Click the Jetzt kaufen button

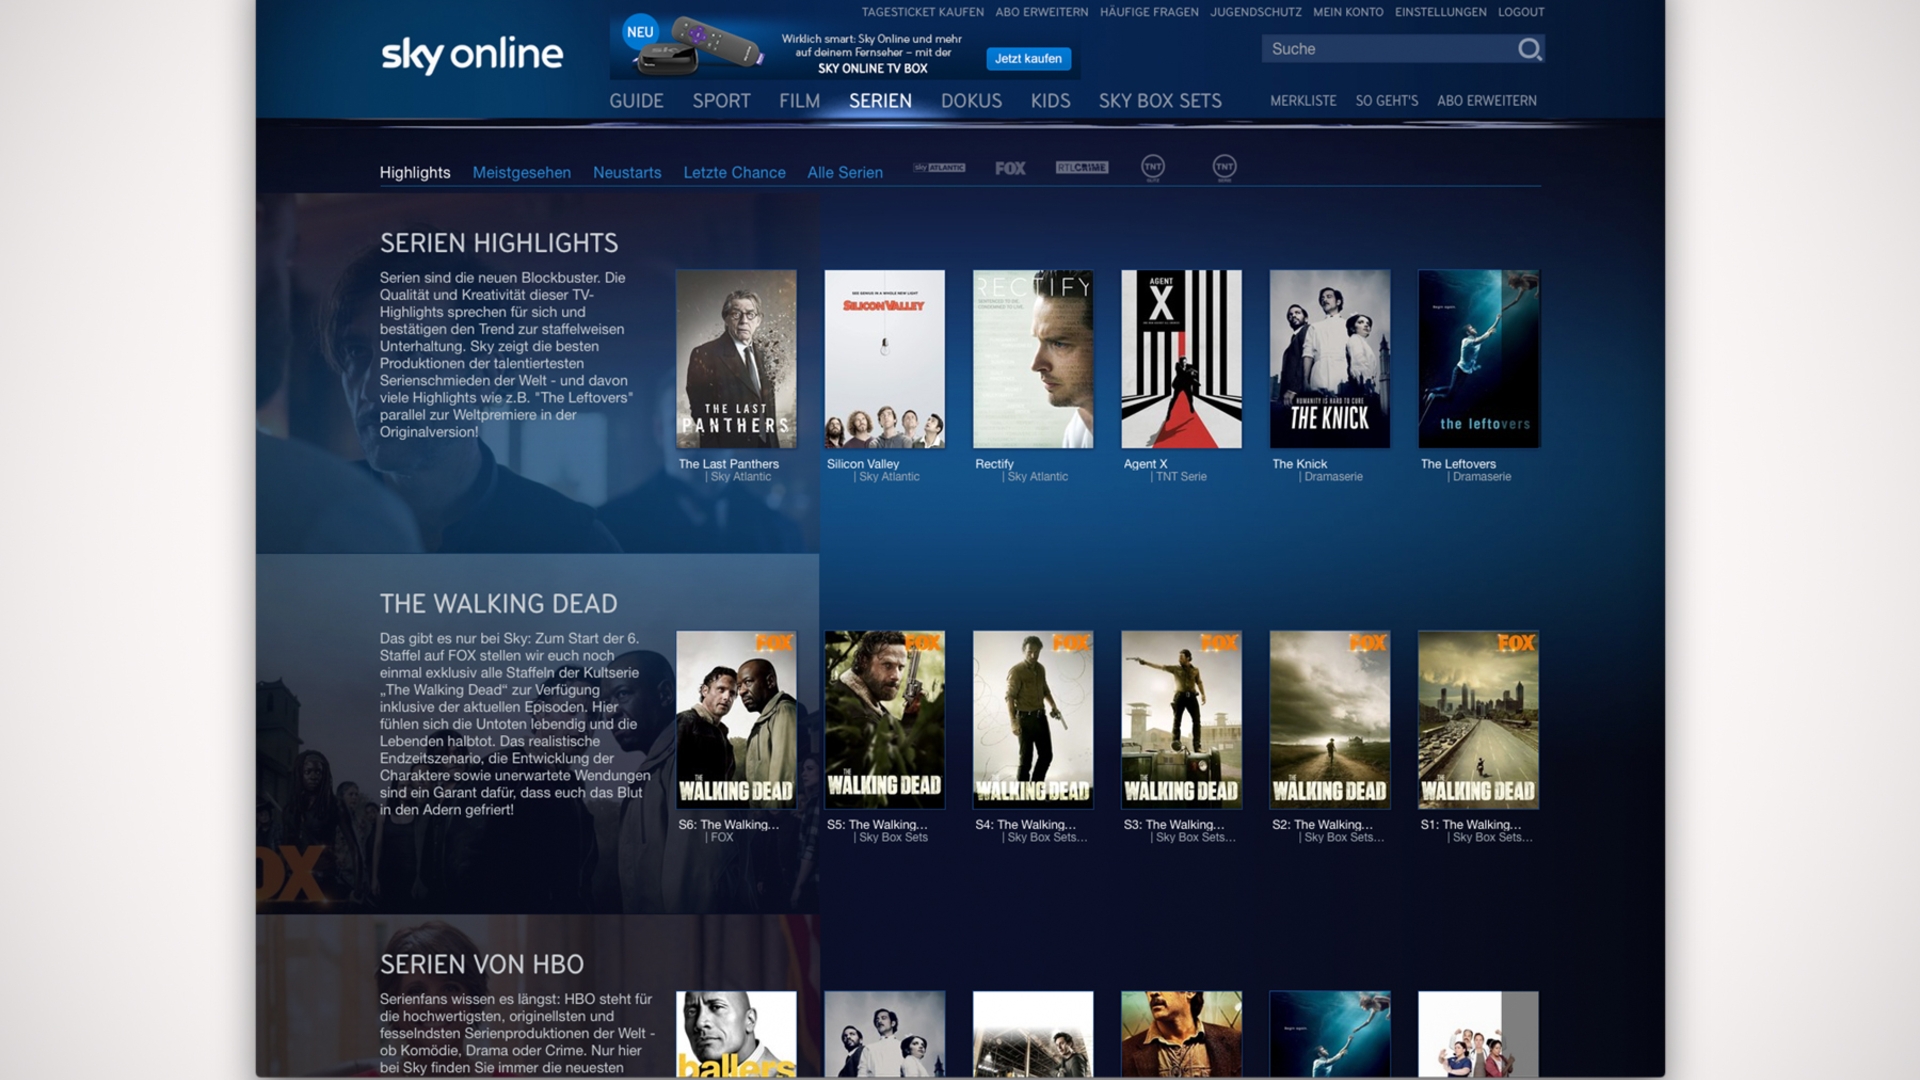point(1029,58)
